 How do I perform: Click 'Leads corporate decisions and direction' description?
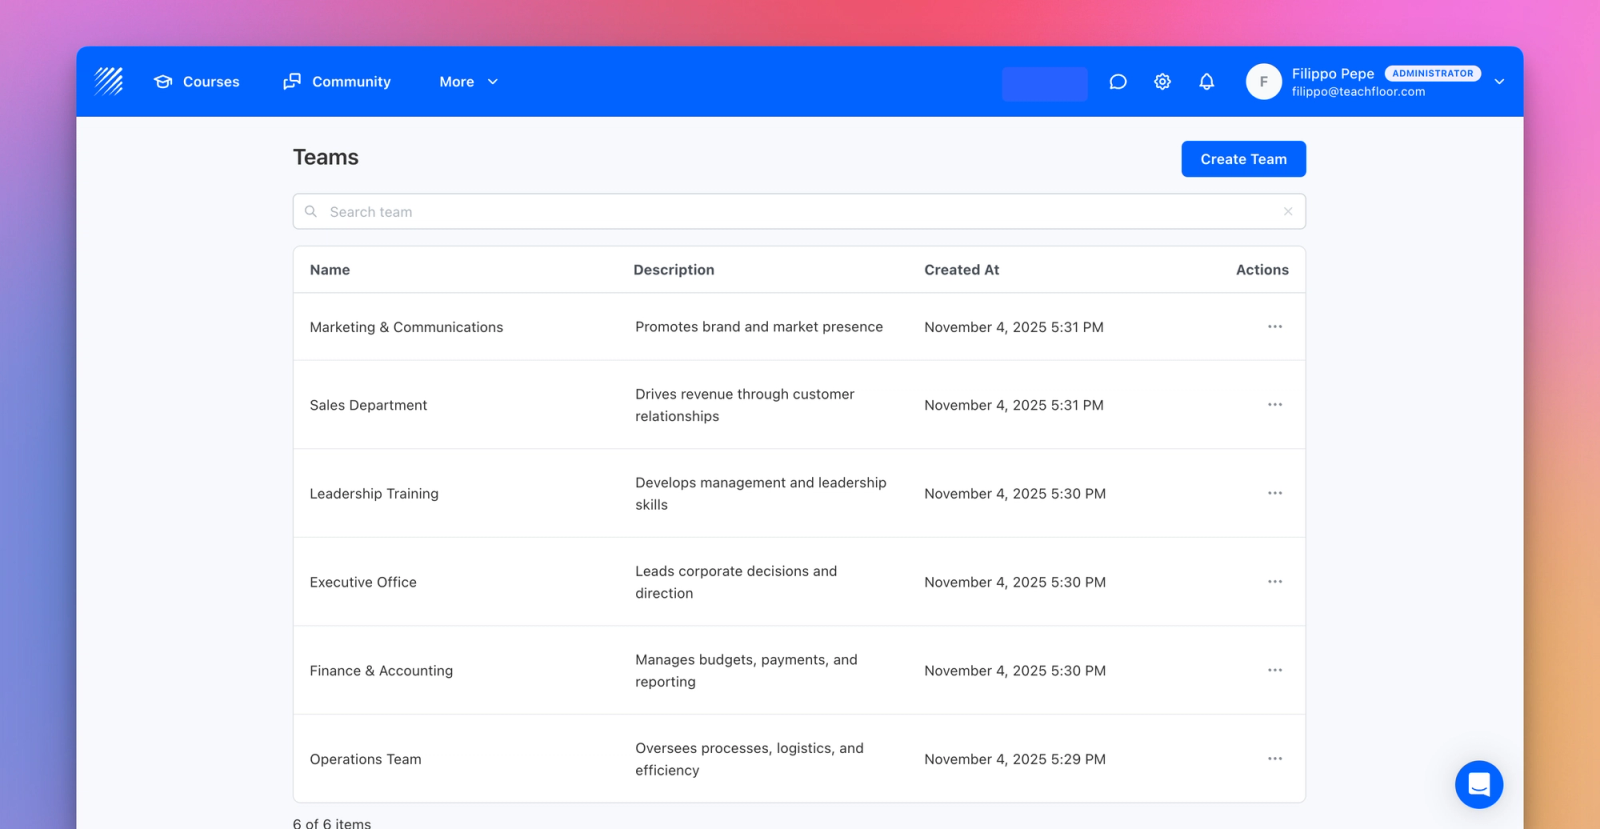[x=736, y=582]
